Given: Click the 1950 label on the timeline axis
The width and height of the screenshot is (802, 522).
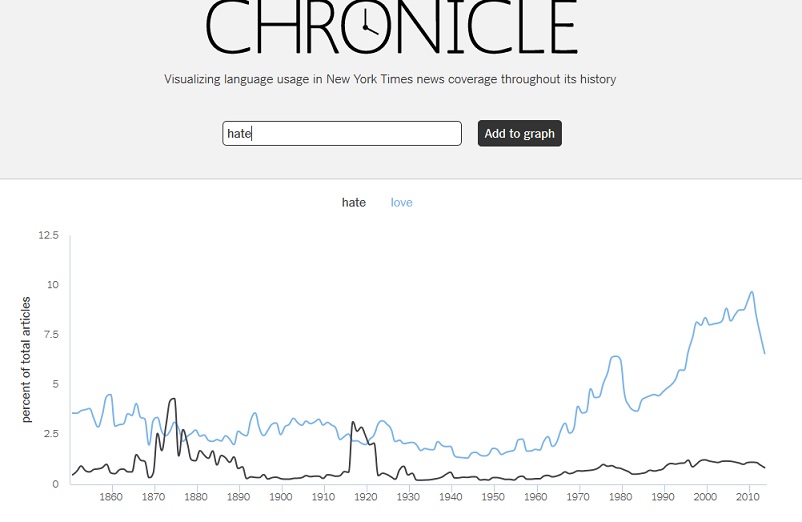Looking at the screenshot, I should 493,497.
